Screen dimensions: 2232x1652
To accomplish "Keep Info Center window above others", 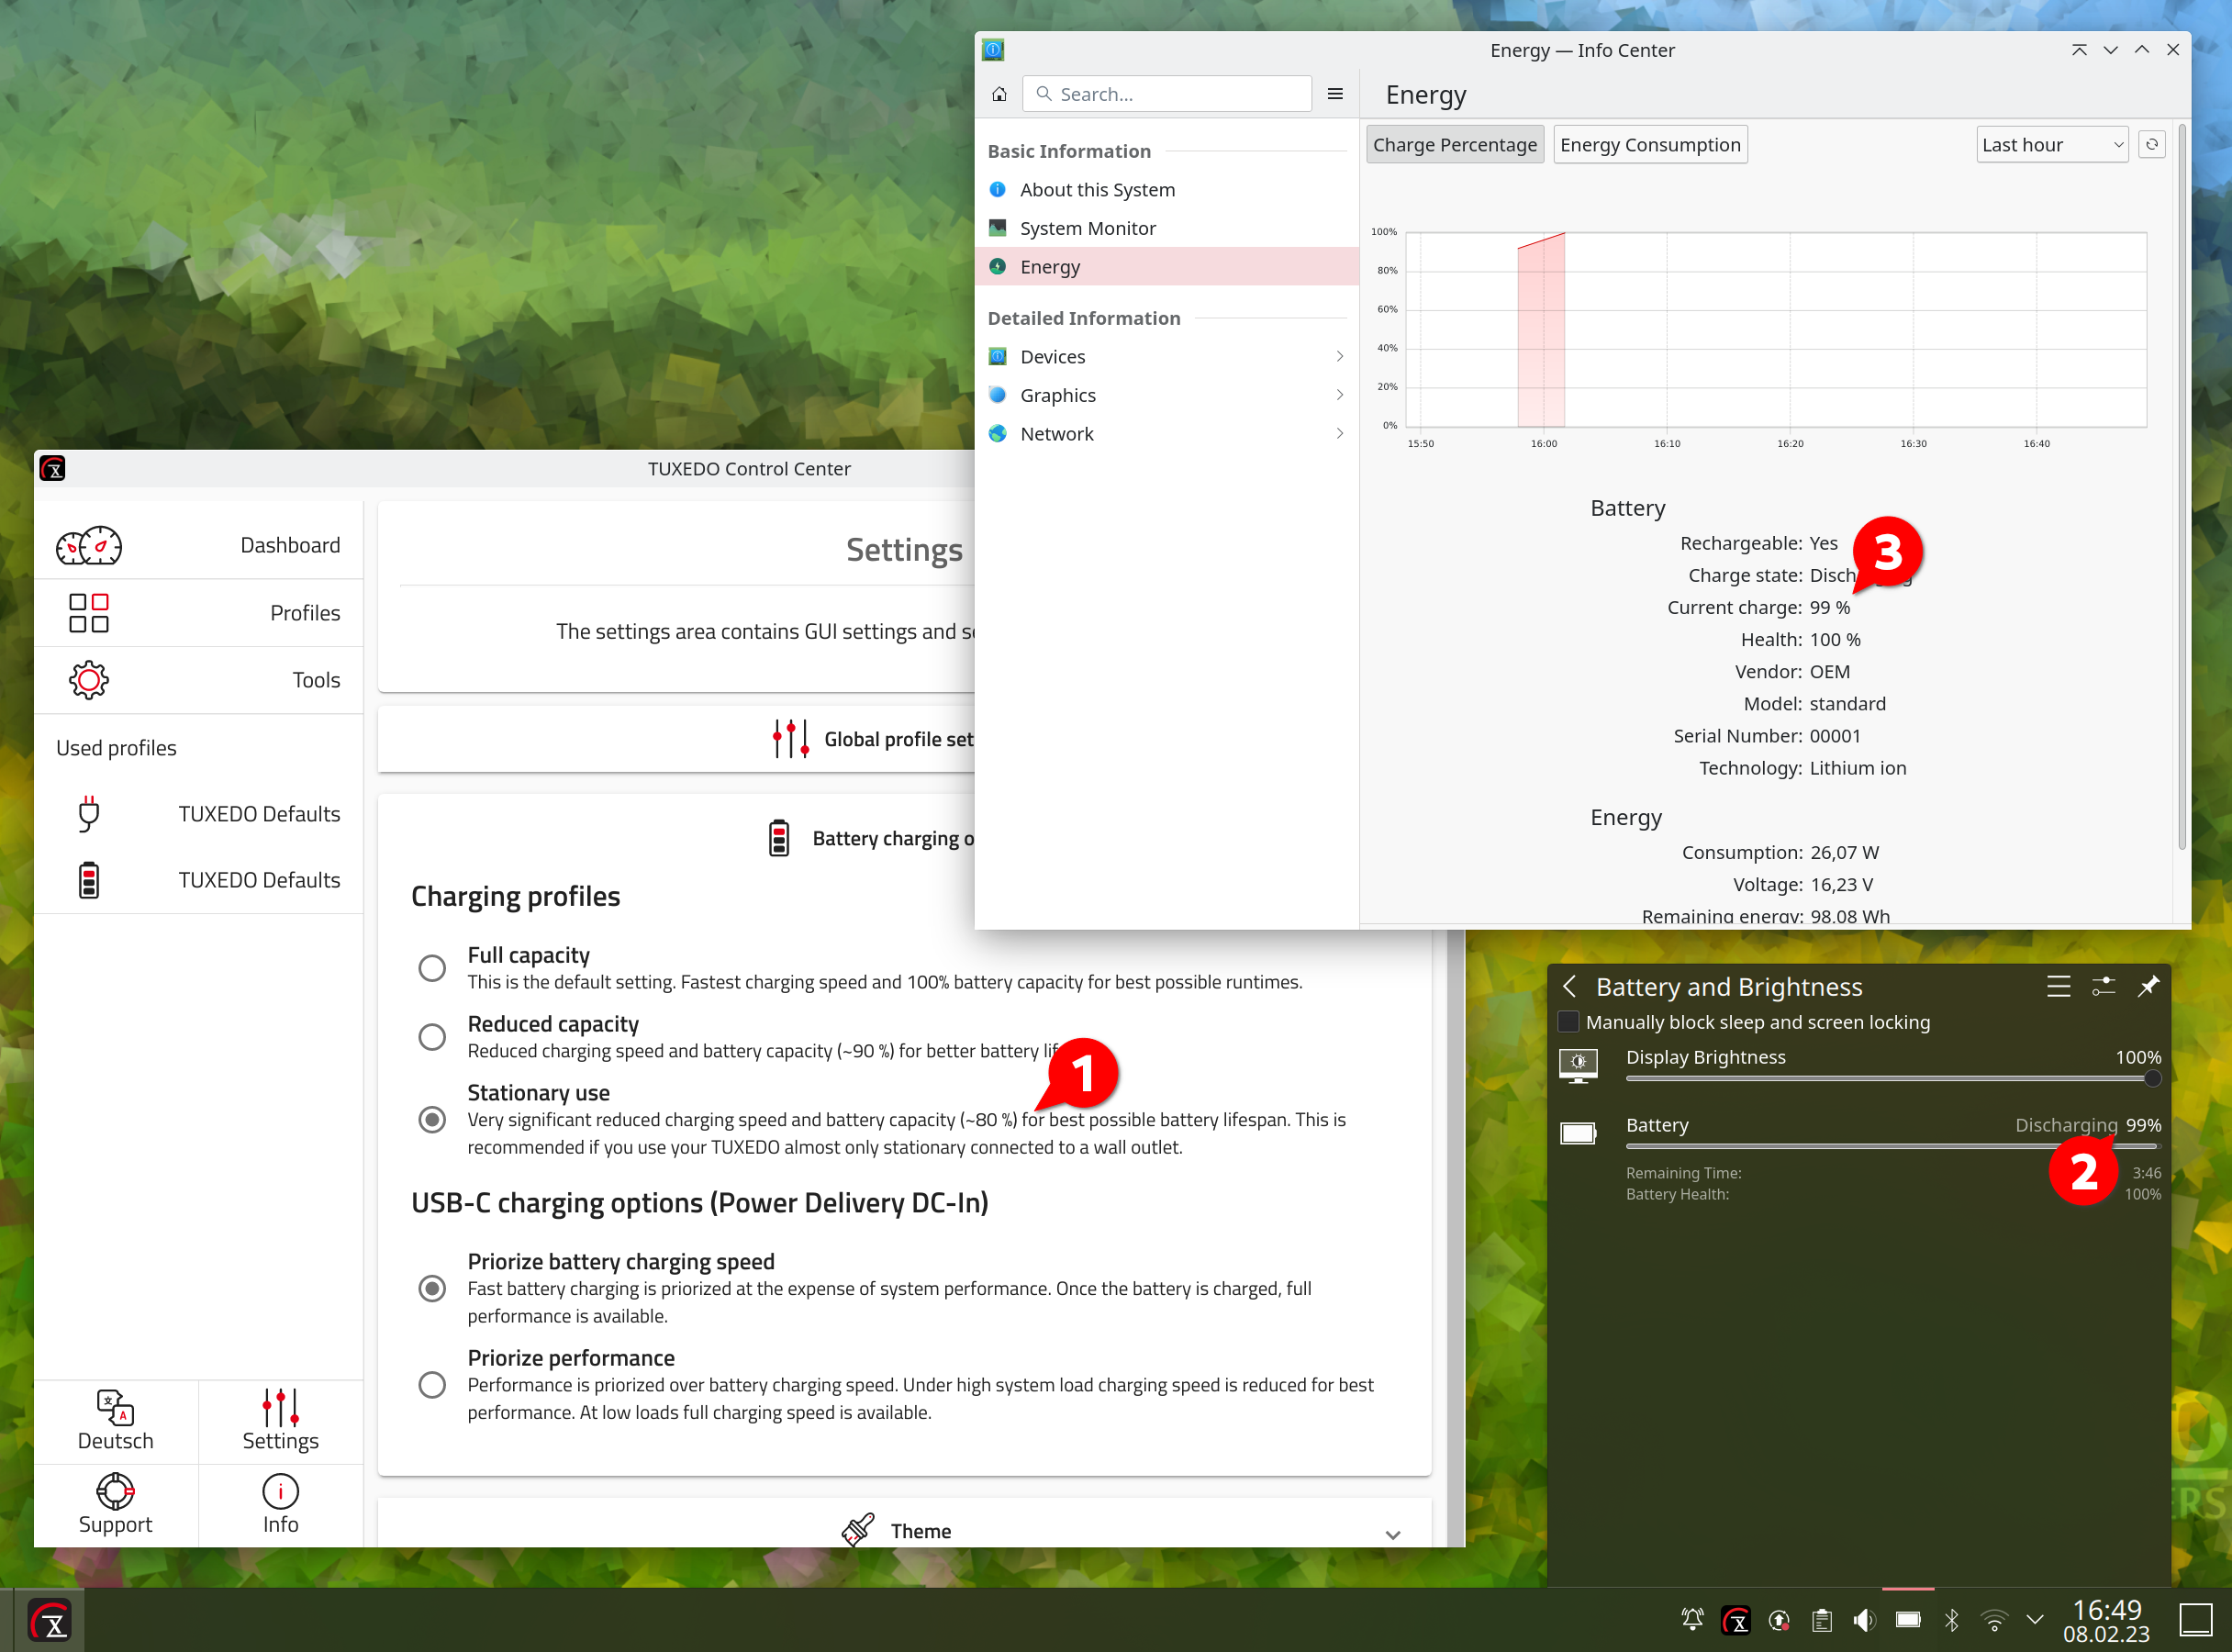I will [x=2079, y=50].
